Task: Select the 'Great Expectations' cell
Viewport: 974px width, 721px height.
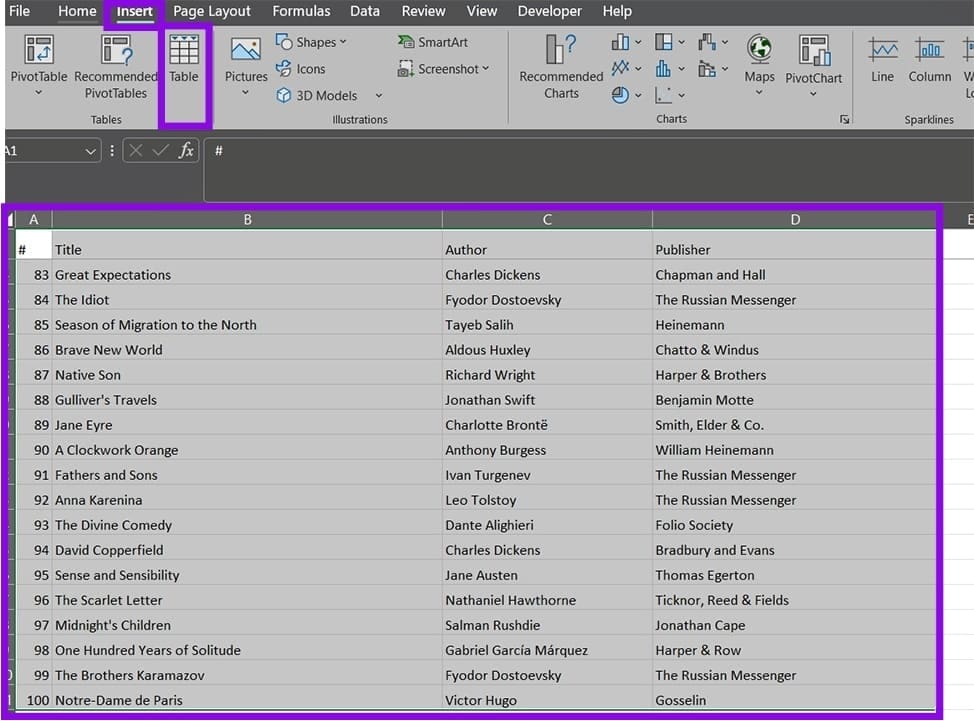Action: 247,274
